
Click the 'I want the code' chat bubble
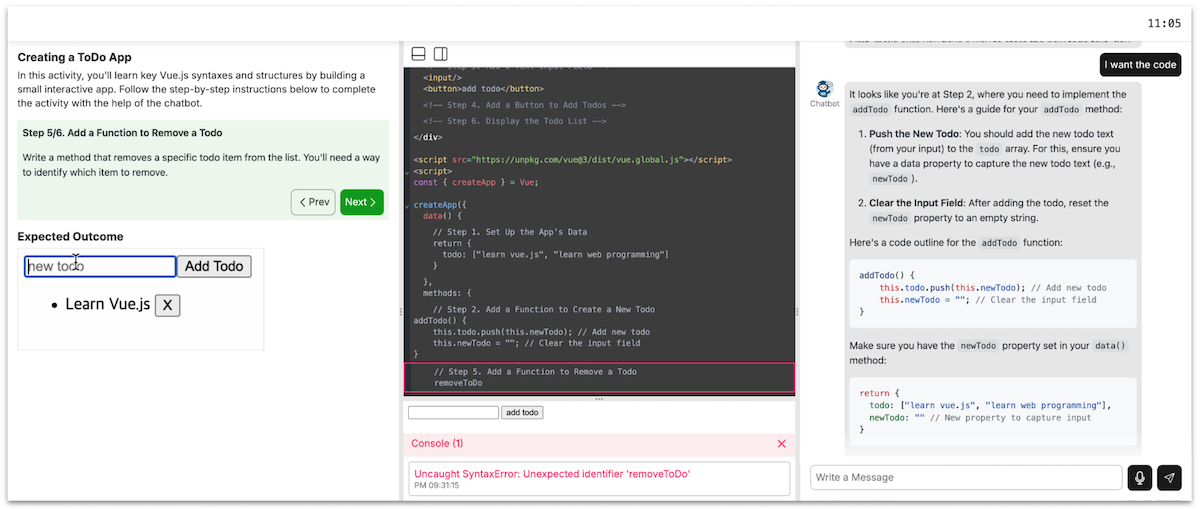(1140, 65)
